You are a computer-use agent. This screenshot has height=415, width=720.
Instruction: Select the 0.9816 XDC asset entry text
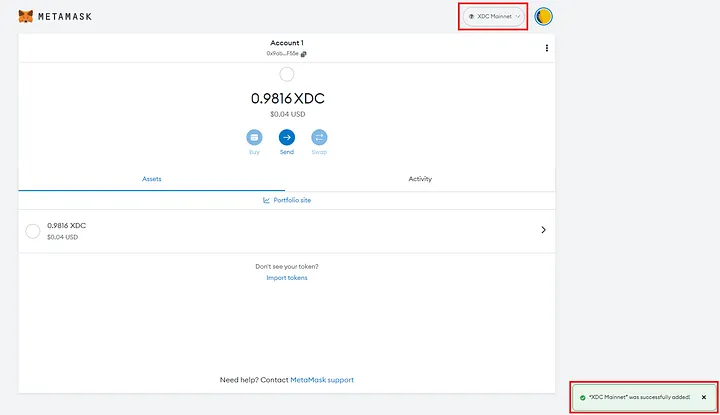pyautogui.click(x=66, y=226)
